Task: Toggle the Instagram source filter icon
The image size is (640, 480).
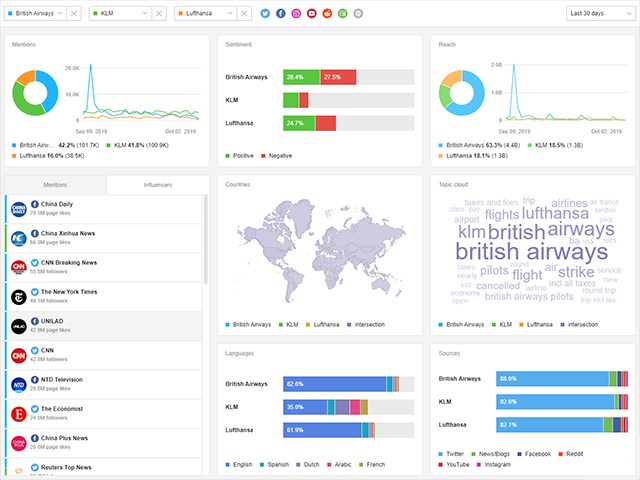Action: (296, 13)
